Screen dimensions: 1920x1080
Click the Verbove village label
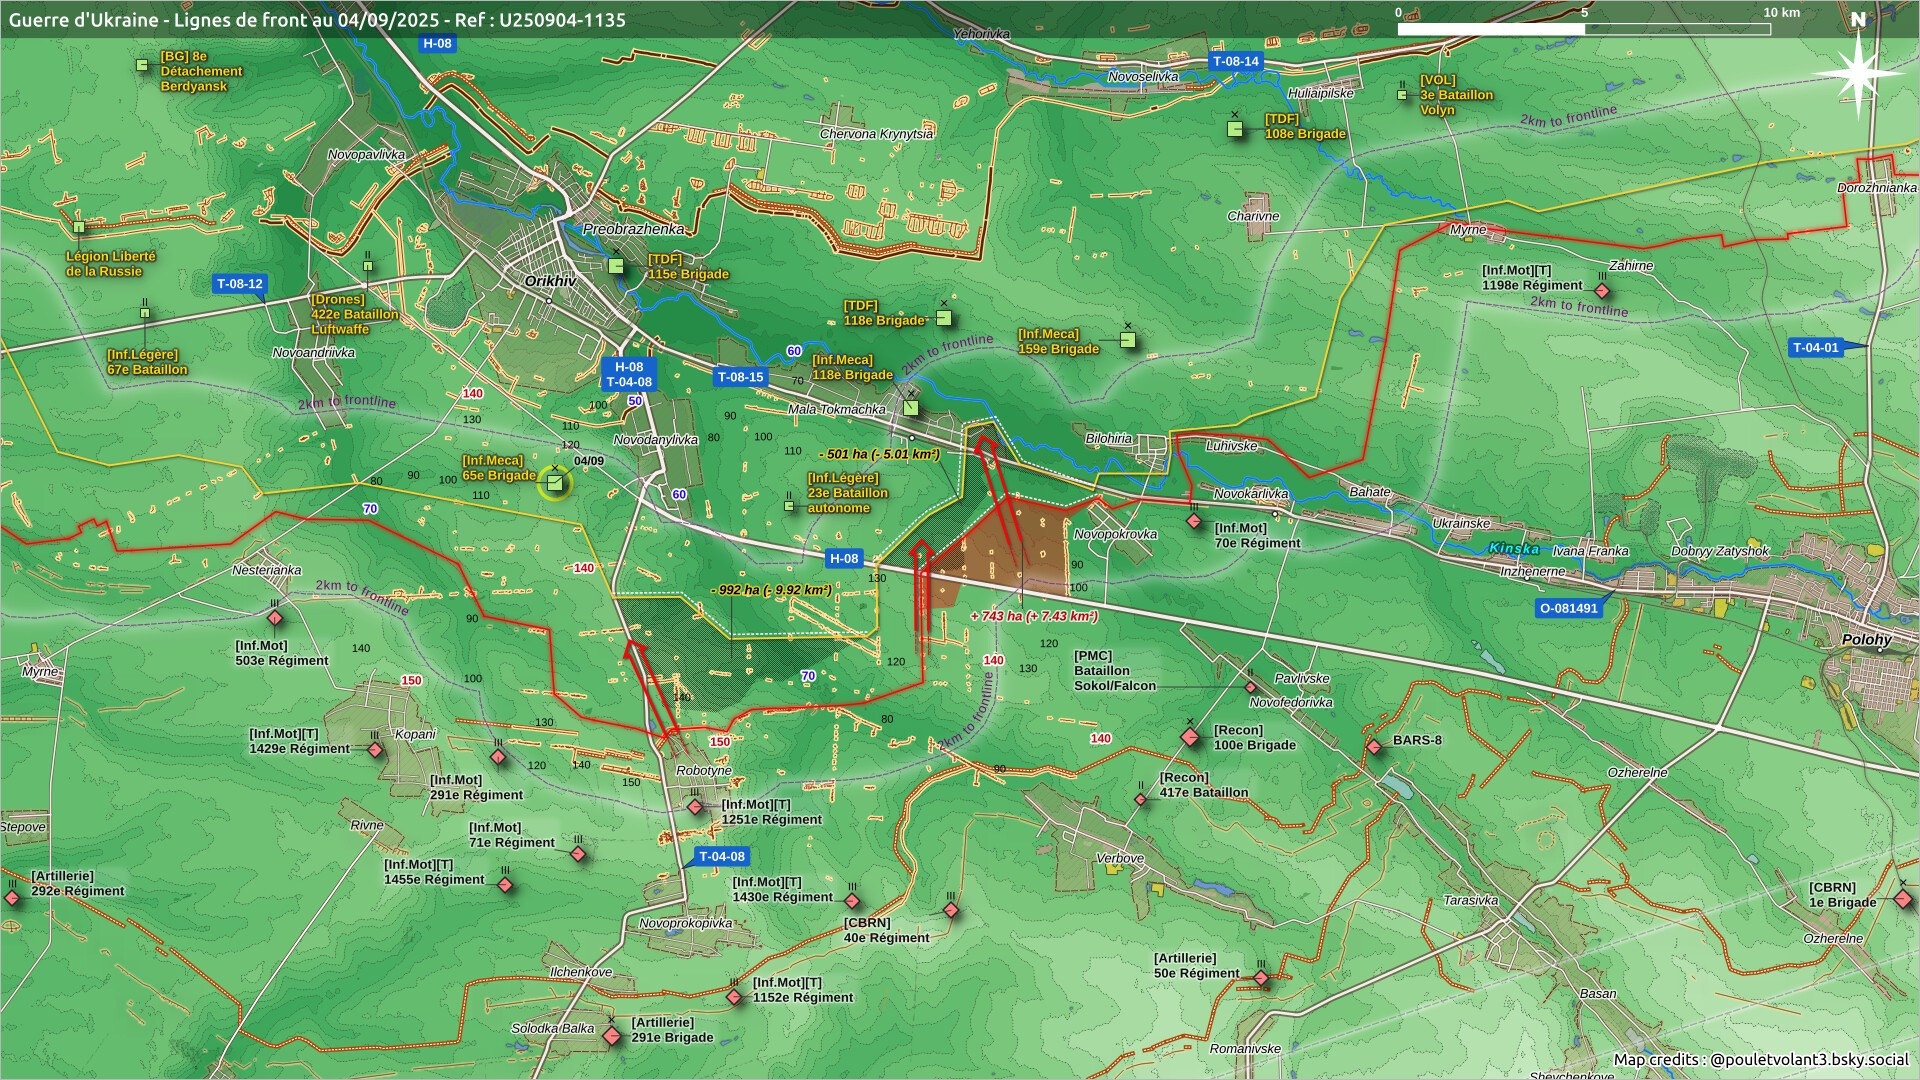1120,858
